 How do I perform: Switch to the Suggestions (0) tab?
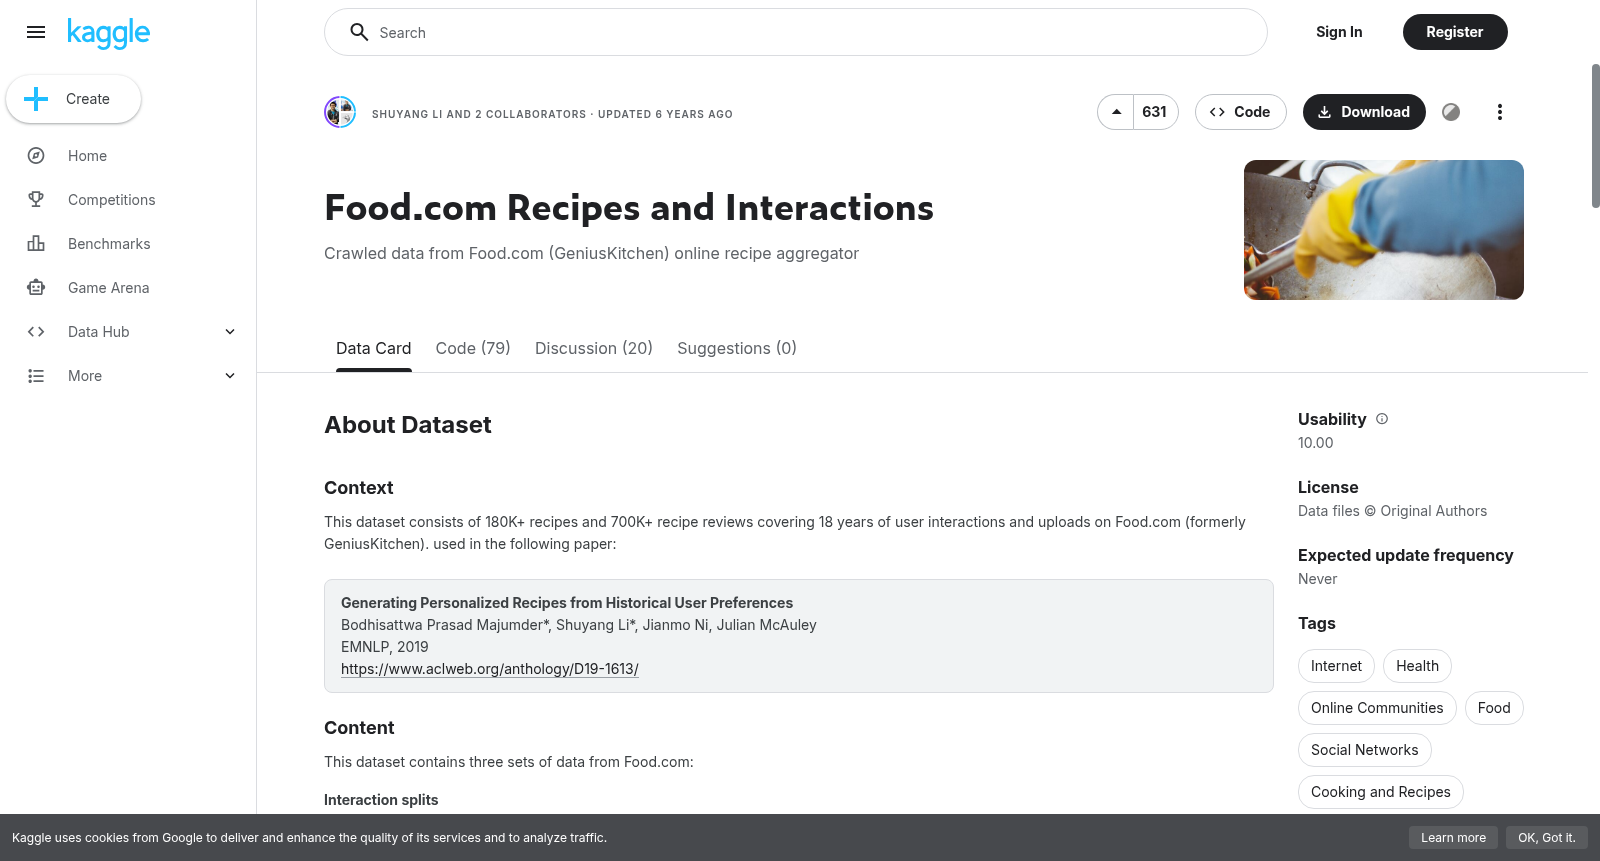pos(737,348)
